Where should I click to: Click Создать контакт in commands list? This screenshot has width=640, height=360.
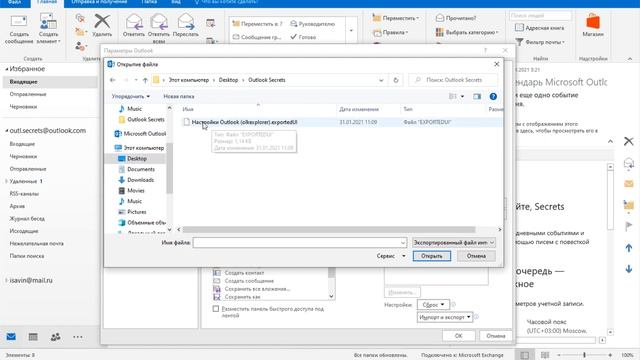[x=244, y=273]
